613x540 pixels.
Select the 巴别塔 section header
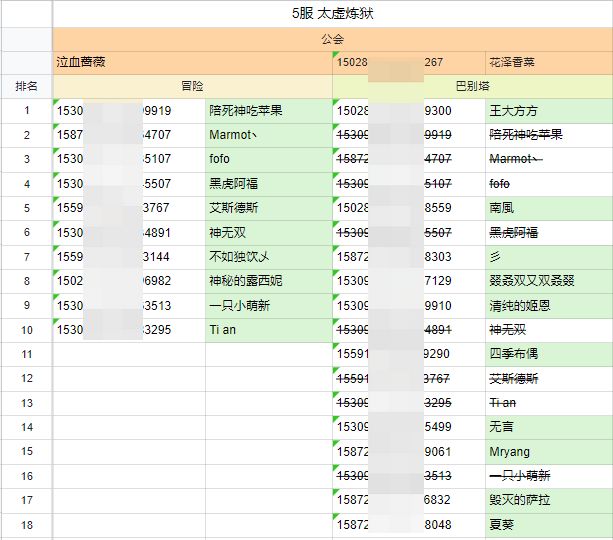pyautogui.click(x=473, y=86)
